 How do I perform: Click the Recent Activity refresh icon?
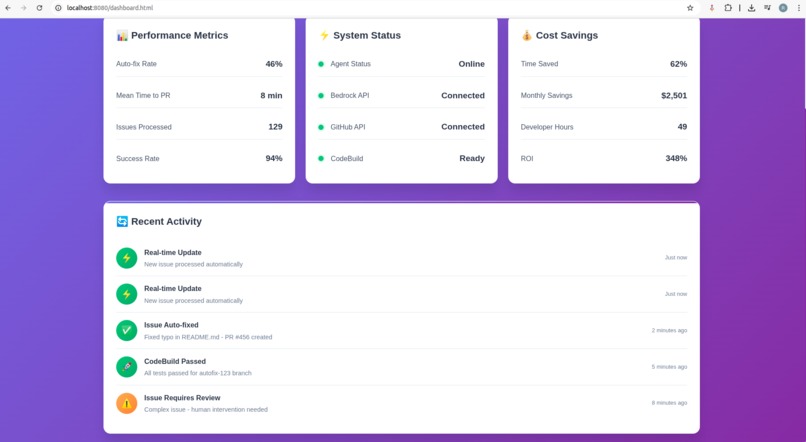click(x=122, y=222)
